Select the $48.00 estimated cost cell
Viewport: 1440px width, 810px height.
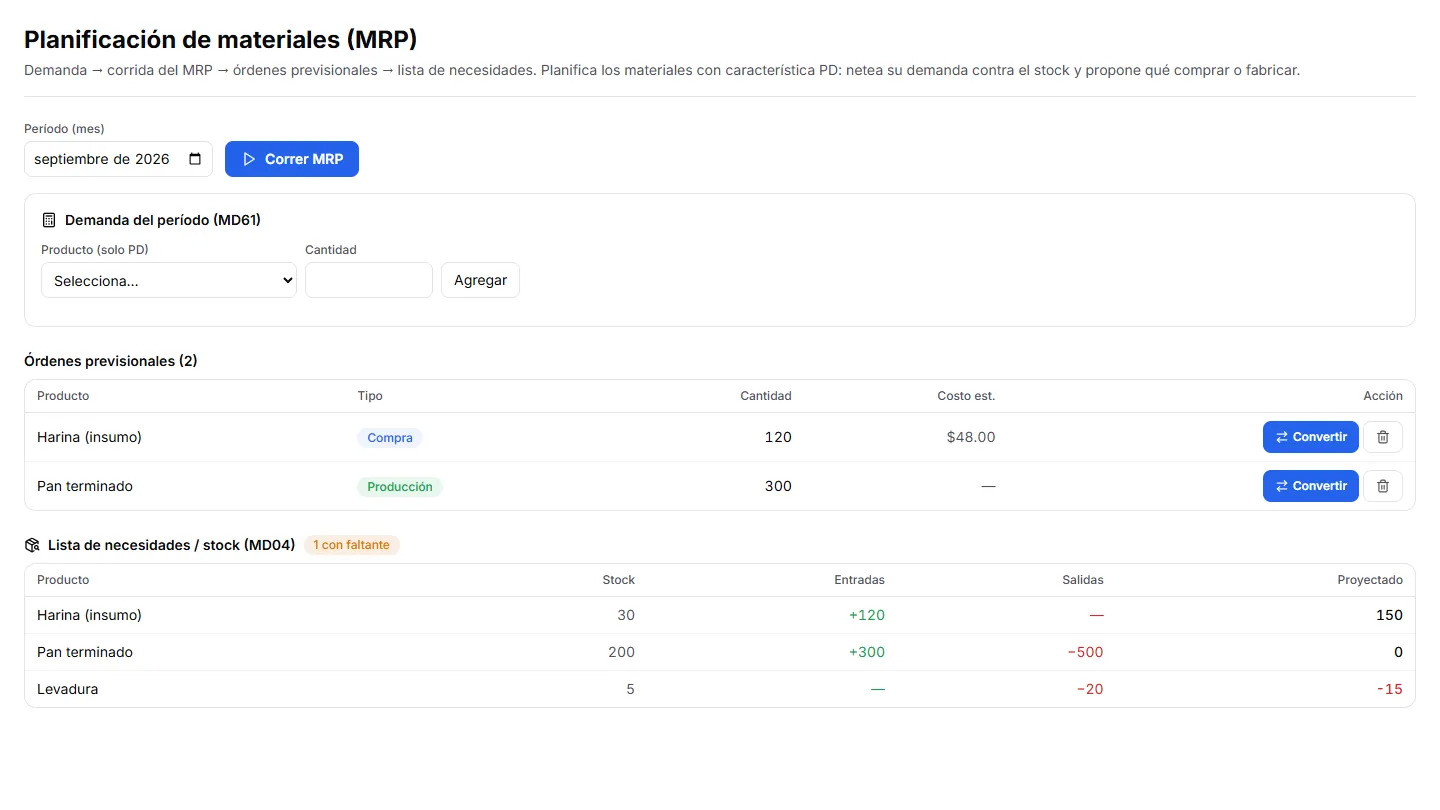(x=971, y=437)
